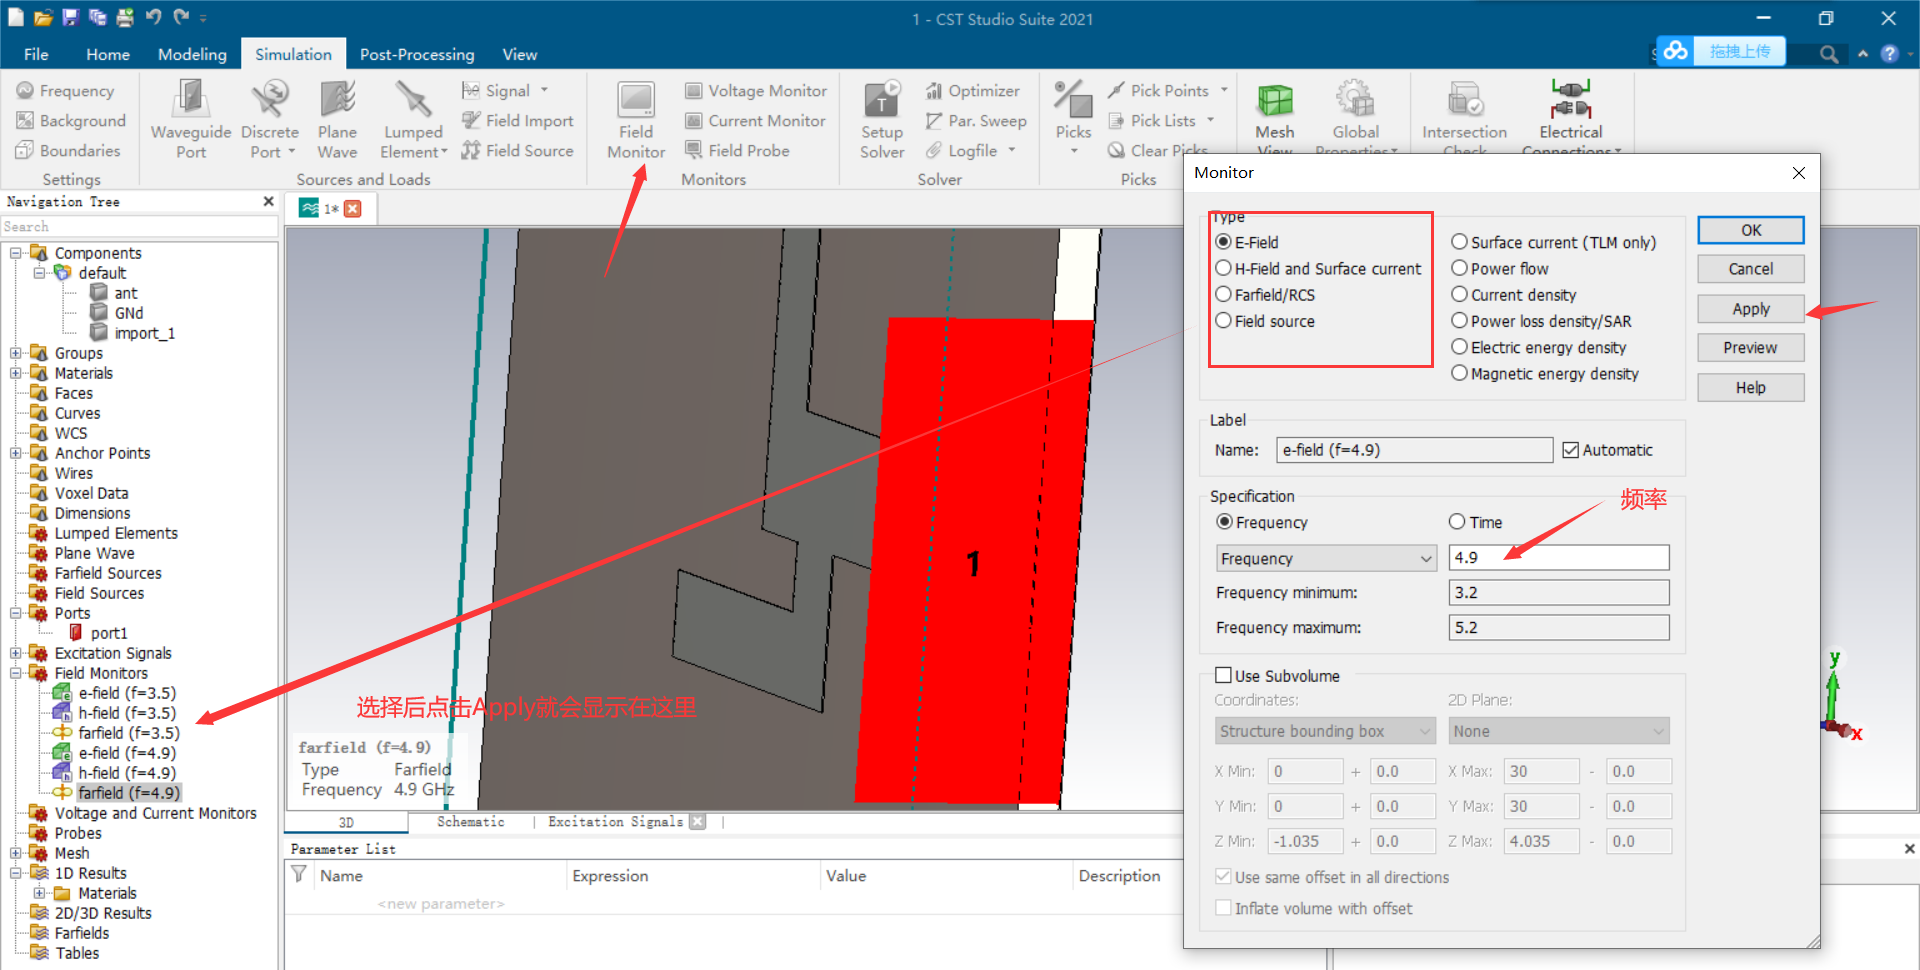Click Preview in Monitor dialog
1920x970 pixels.
(1751, 348)
